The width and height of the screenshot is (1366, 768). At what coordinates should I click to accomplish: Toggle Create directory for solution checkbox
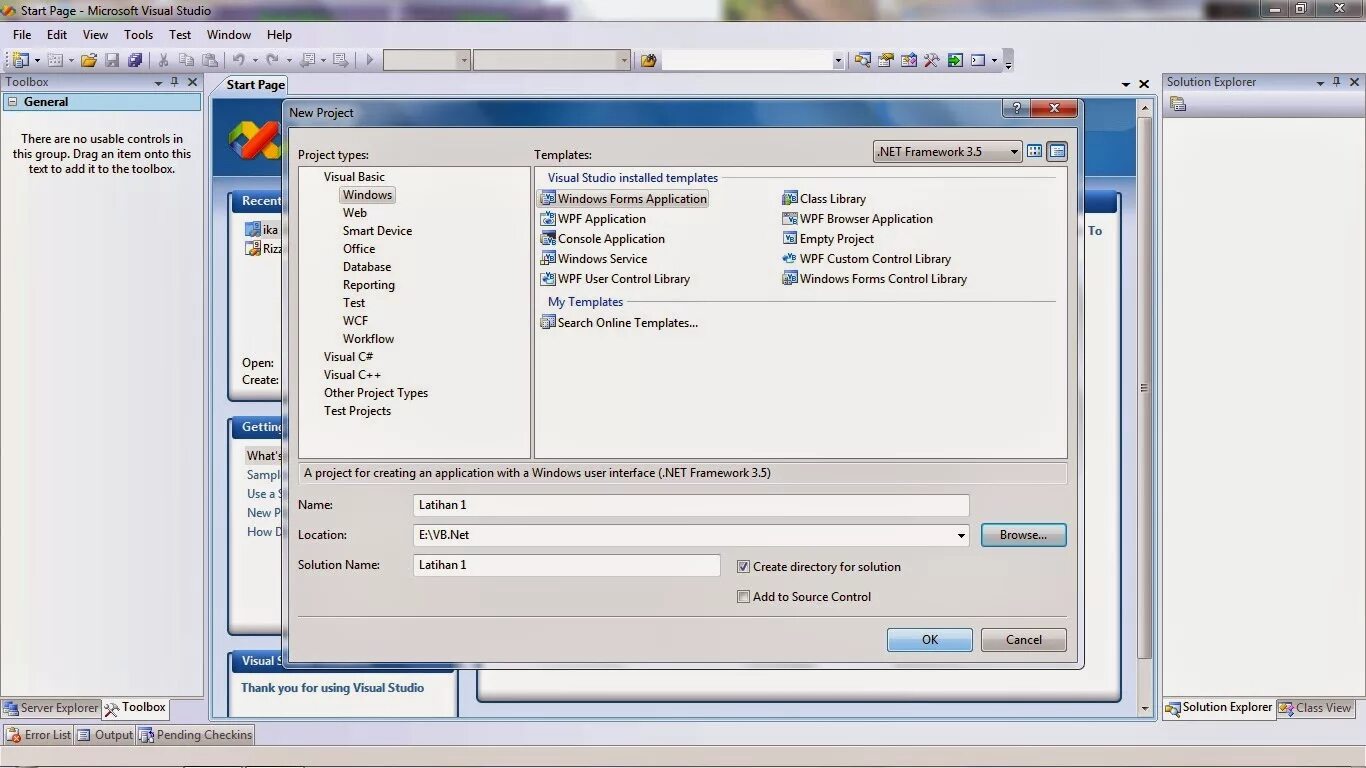[x=743, y=567]
